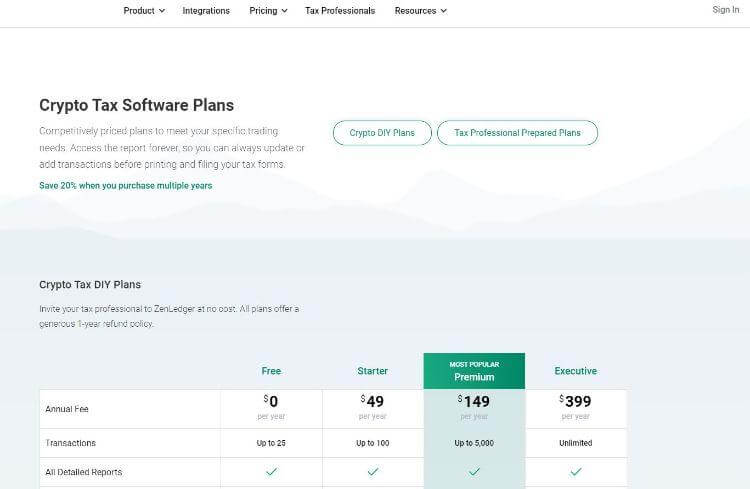Click the Starter plan header
750x489 pixels.
tap(373, 371)
